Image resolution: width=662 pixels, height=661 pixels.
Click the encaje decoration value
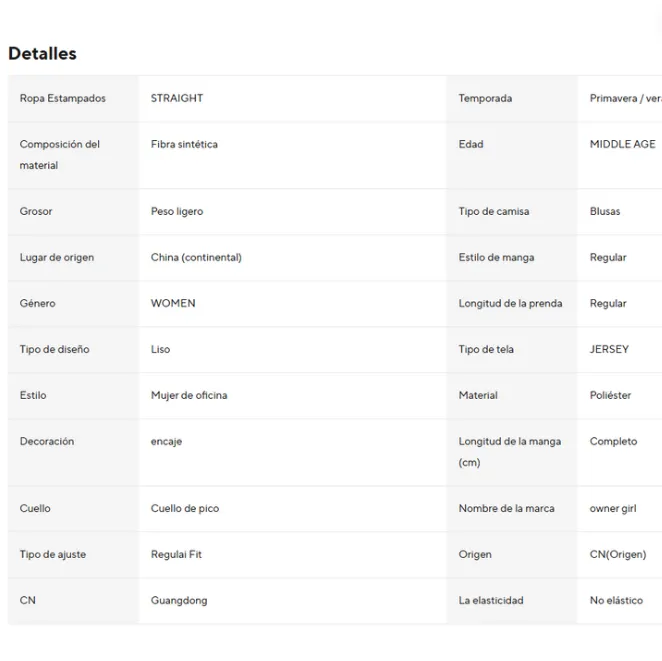[166, 442]
